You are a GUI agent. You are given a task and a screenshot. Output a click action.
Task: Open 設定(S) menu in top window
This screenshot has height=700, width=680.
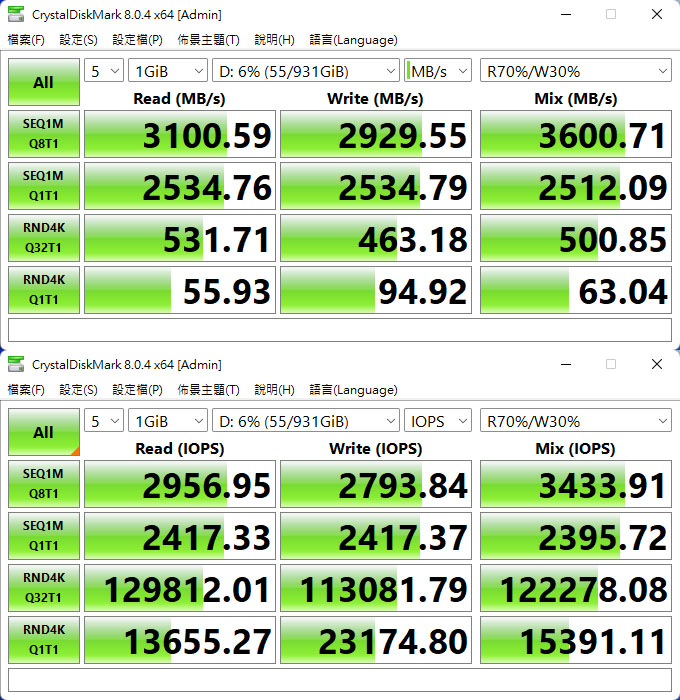[78, 40]
